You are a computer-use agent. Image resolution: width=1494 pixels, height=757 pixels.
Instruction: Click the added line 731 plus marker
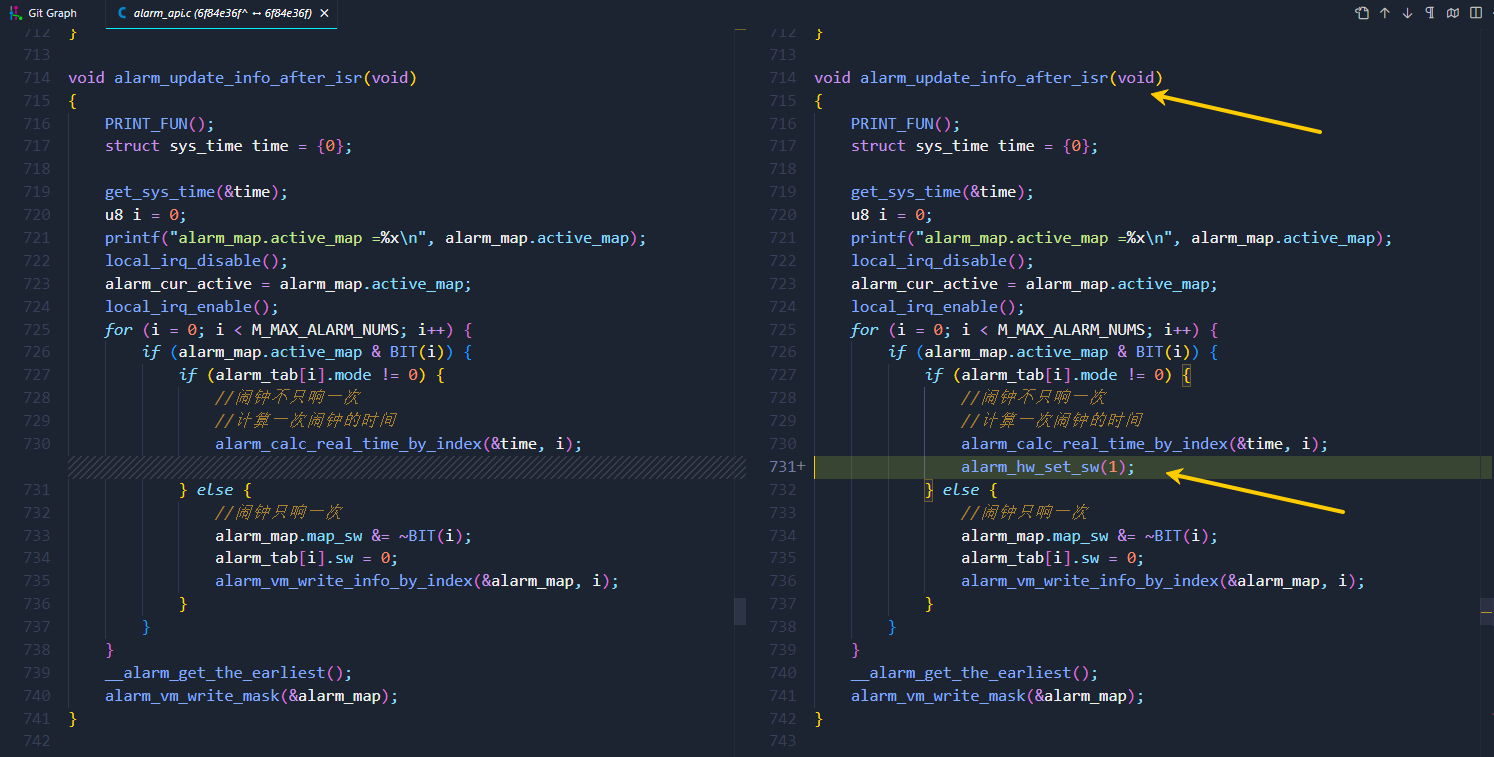[801, 467]
